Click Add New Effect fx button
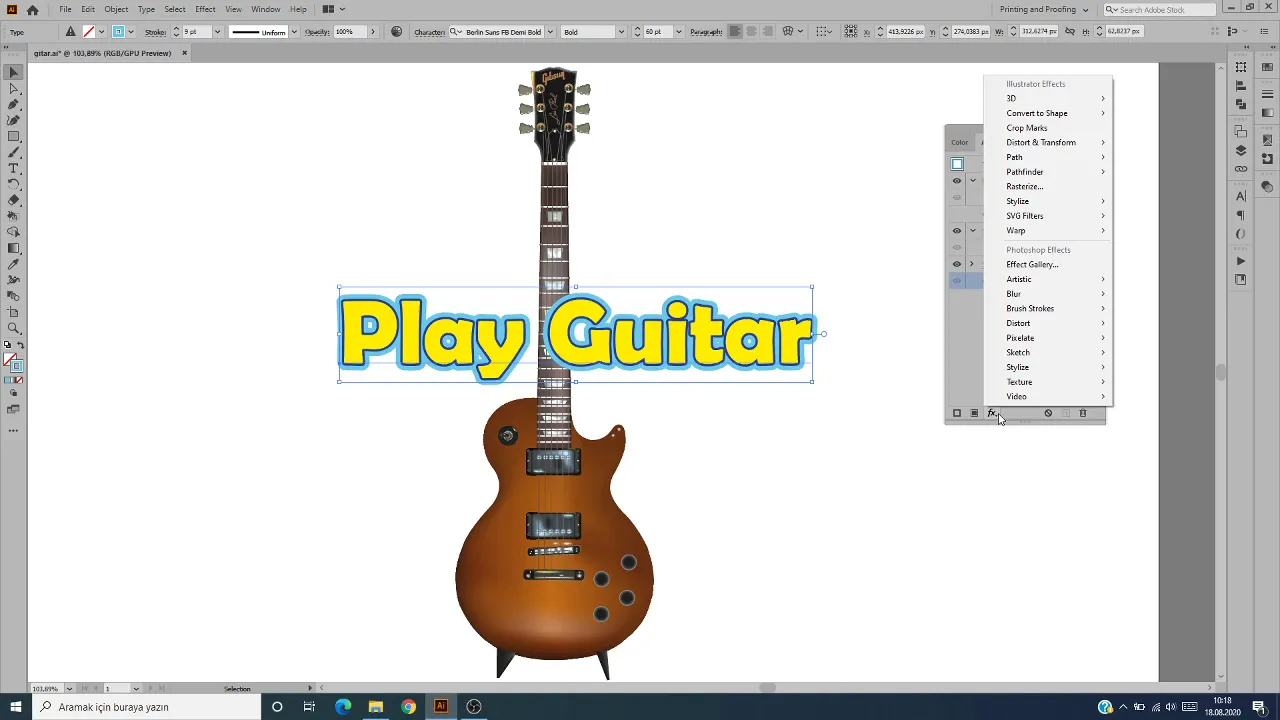This screenshot has width=1280, height=720. 992,413
